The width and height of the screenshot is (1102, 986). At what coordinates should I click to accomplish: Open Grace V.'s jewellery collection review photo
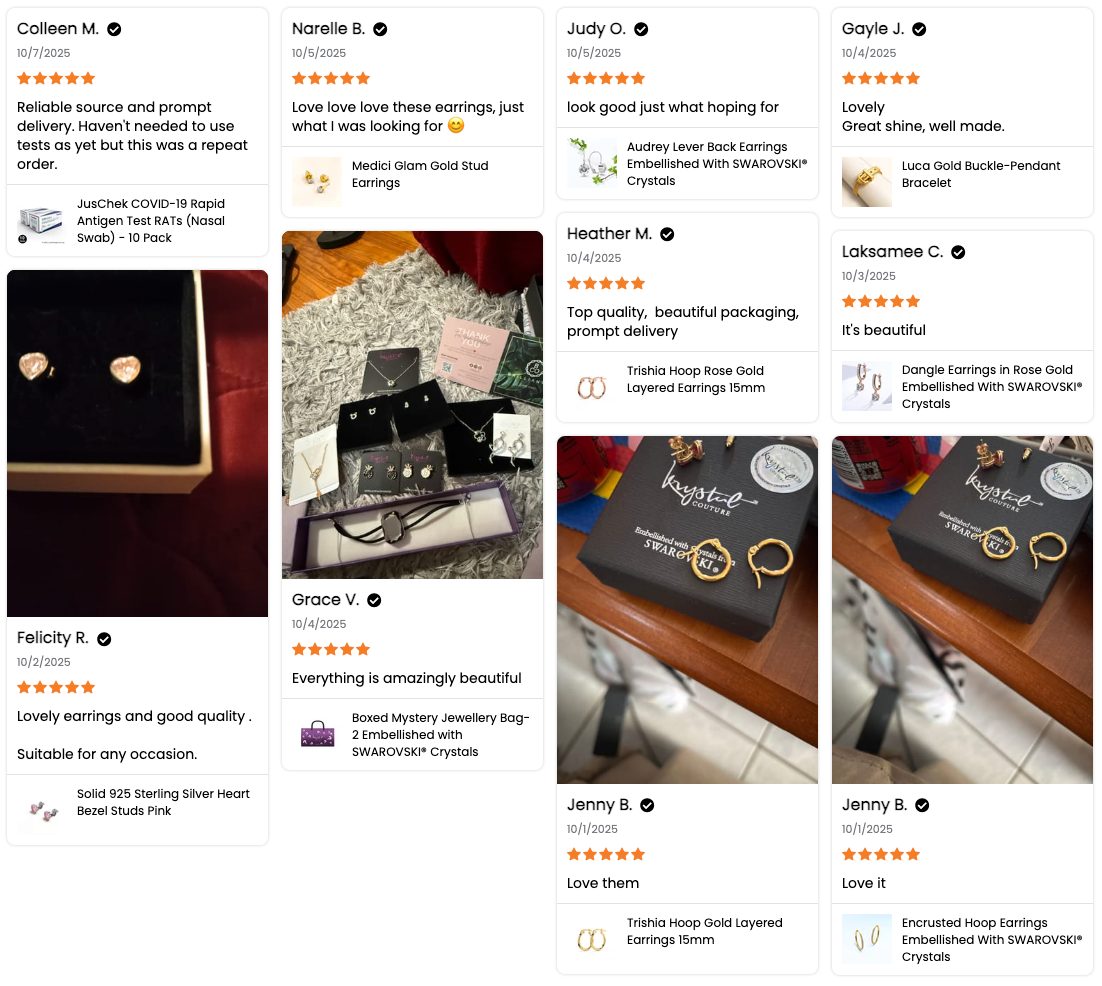[412, 405]
